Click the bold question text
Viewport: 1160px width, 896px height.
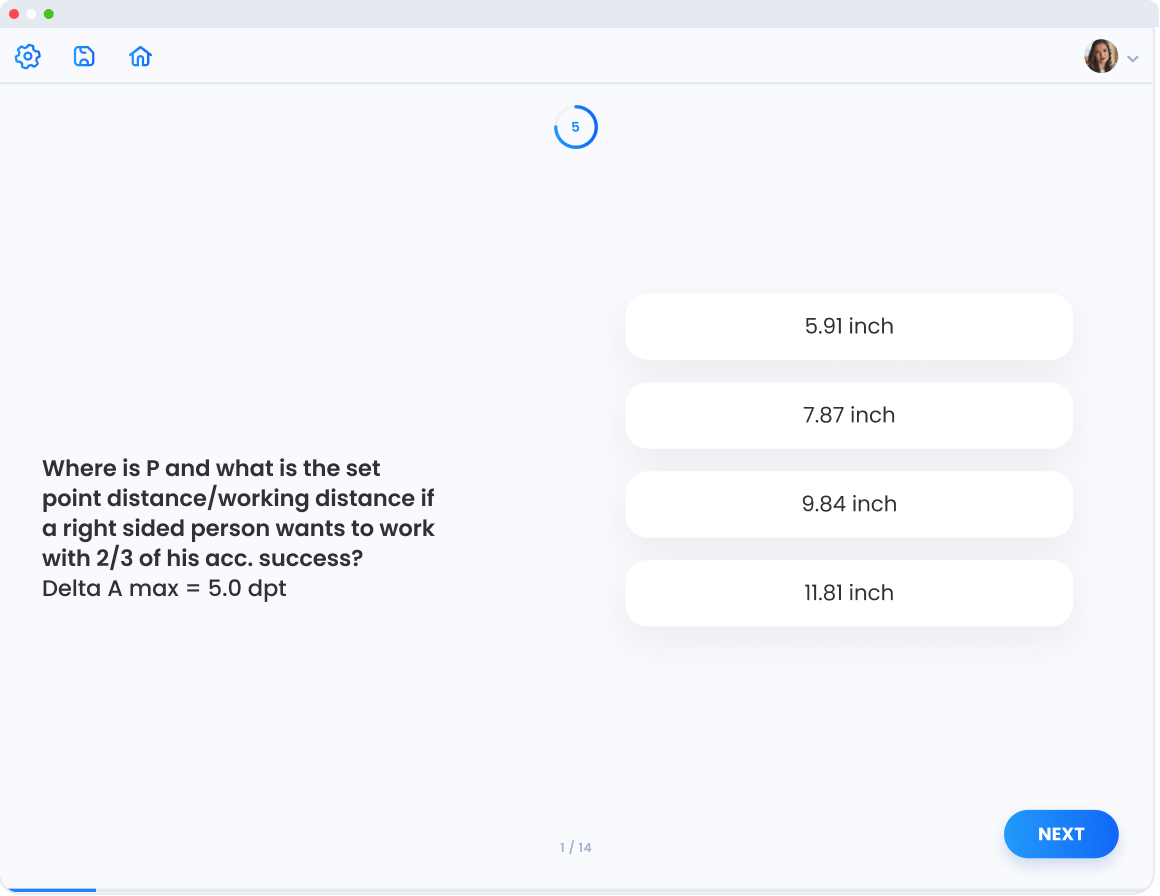[238, 512]
